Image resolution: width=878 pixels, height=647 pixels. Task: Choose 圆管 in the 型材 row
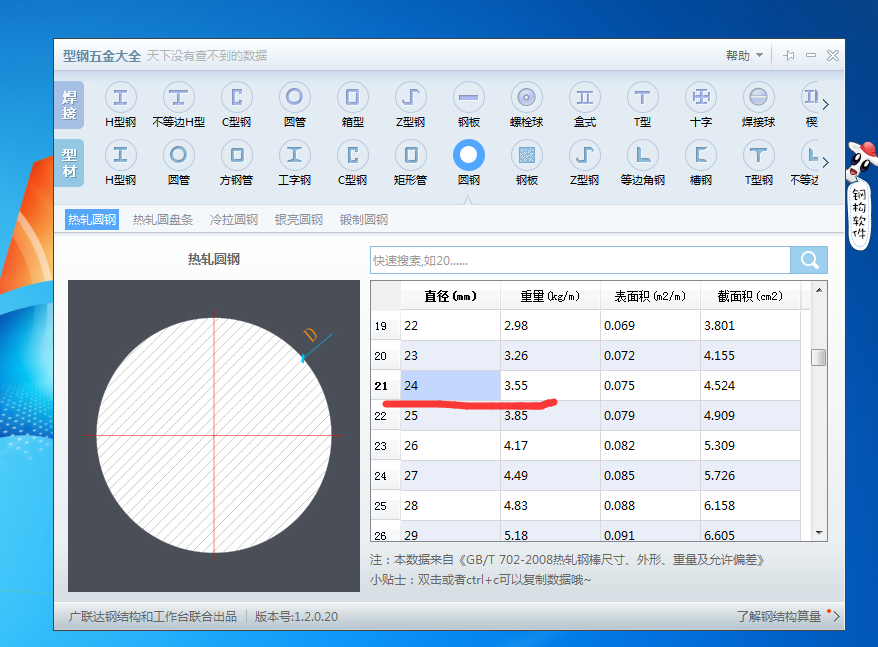[x=179, y=162]
